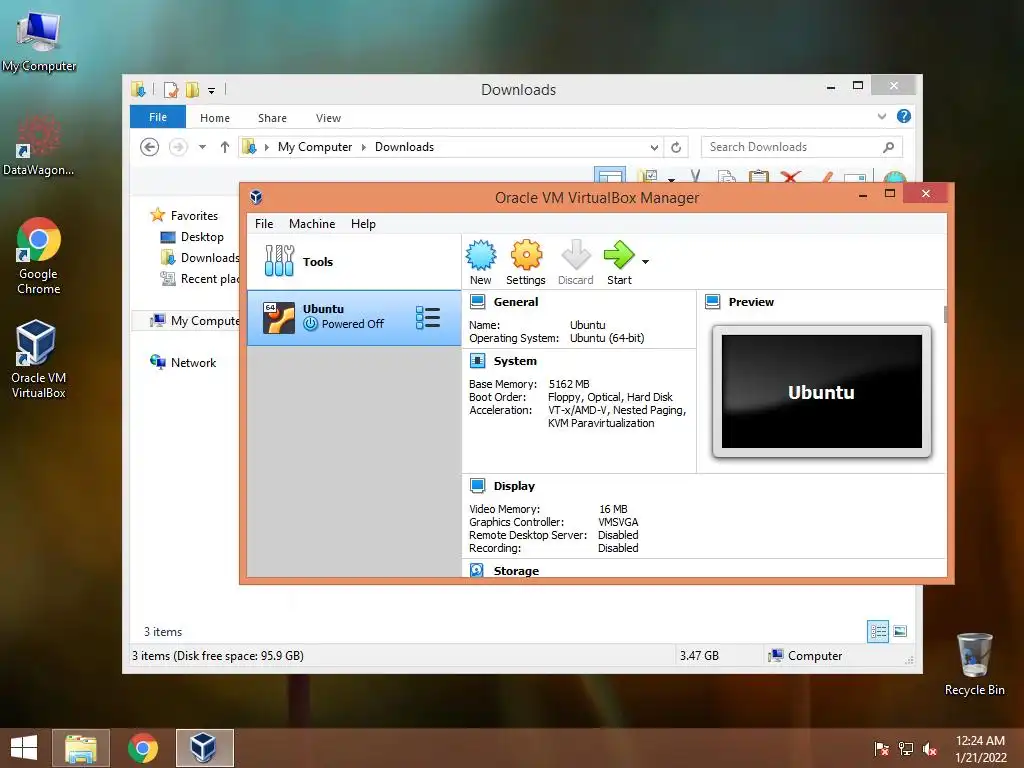Open the VirtualBox Help menu
The height and width of the screenshot is (768, 1024).
pyautogui.click(x=363, y=223)
